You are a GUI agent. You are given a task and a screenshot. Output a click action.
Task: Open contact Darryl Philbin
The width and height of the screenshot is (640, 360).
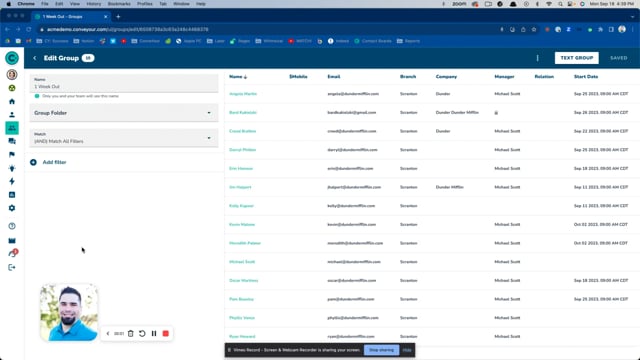click(x=242, y=150)
